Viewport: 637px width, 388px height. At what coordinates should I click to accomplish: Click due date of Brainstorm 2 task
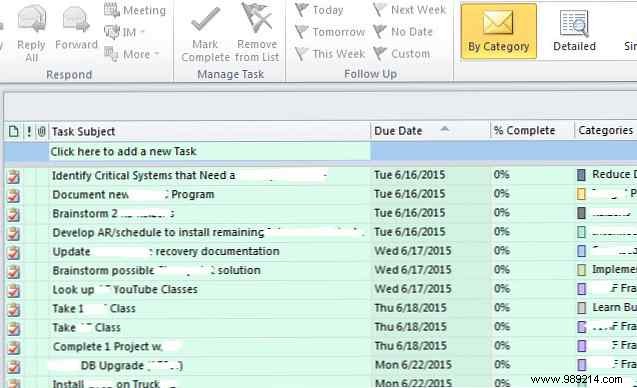coord(410,213)
